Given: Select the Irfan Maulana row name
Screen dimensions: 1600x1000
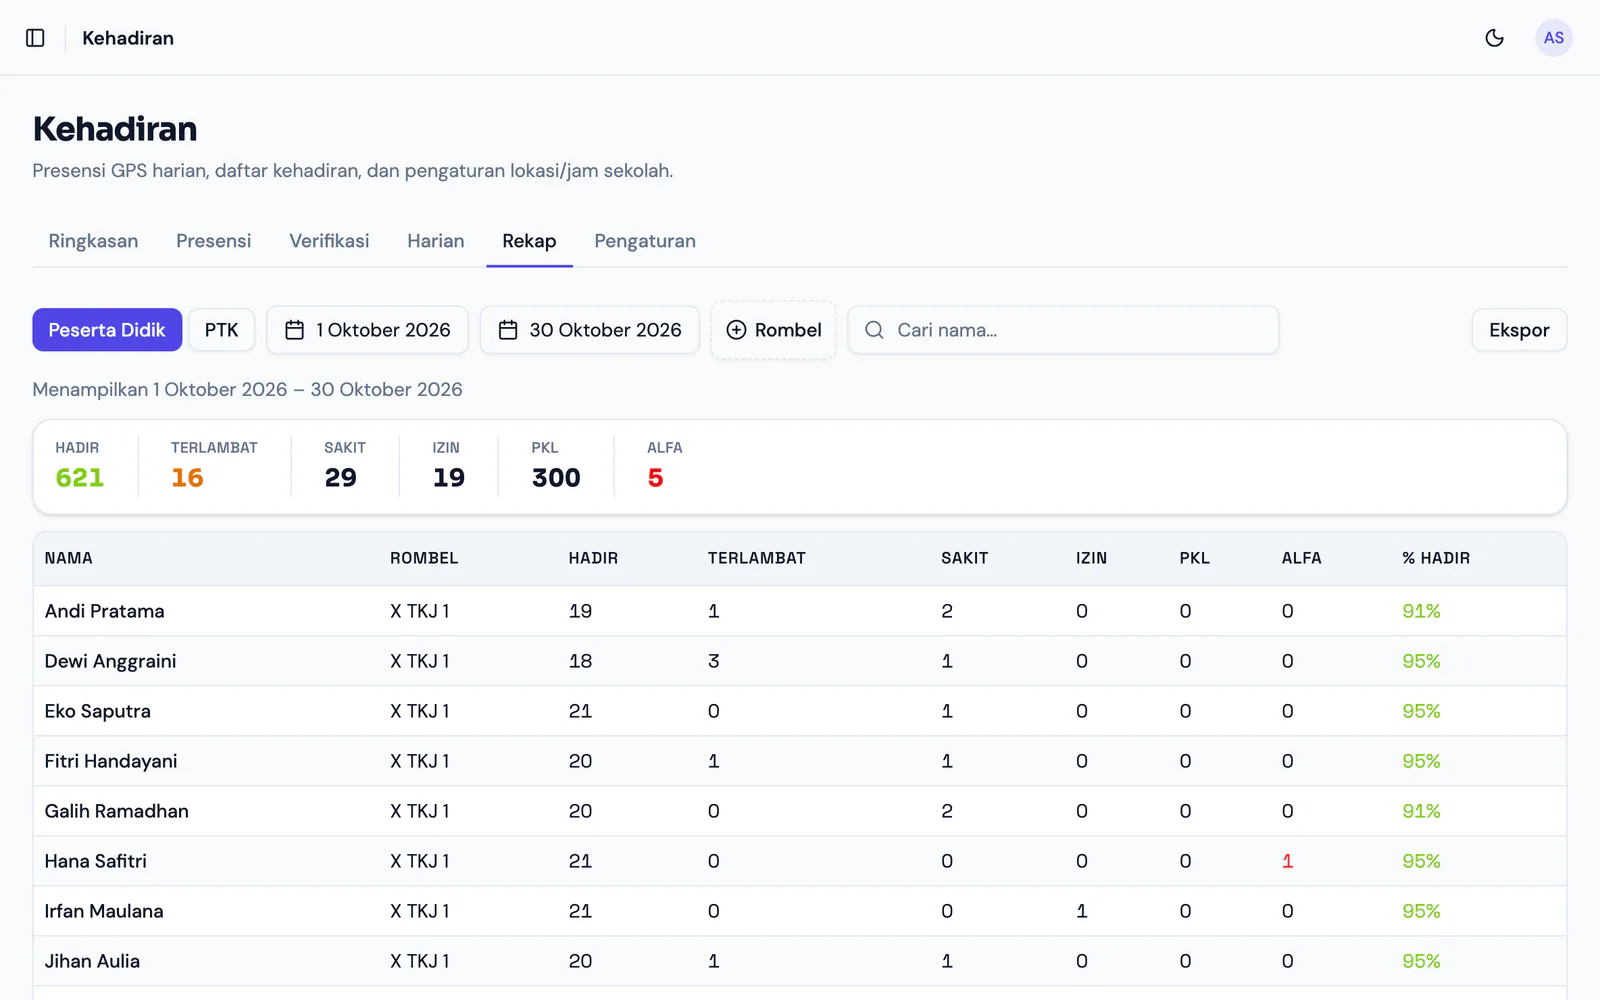Looking at the screenshot, I should [104, 911].
